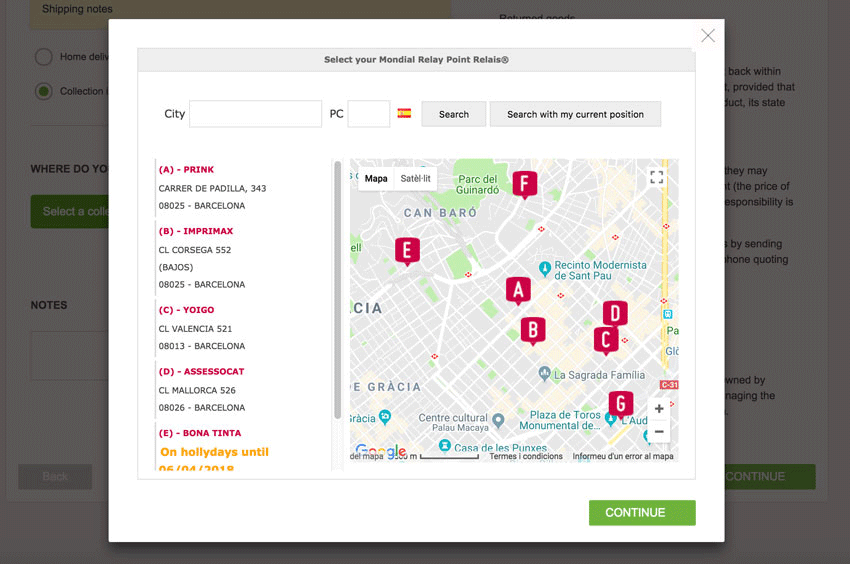Viewport: 850px width, 564px height.
Task: Click Select a collection point button behind dialog
Action: (x=69, y=212)
